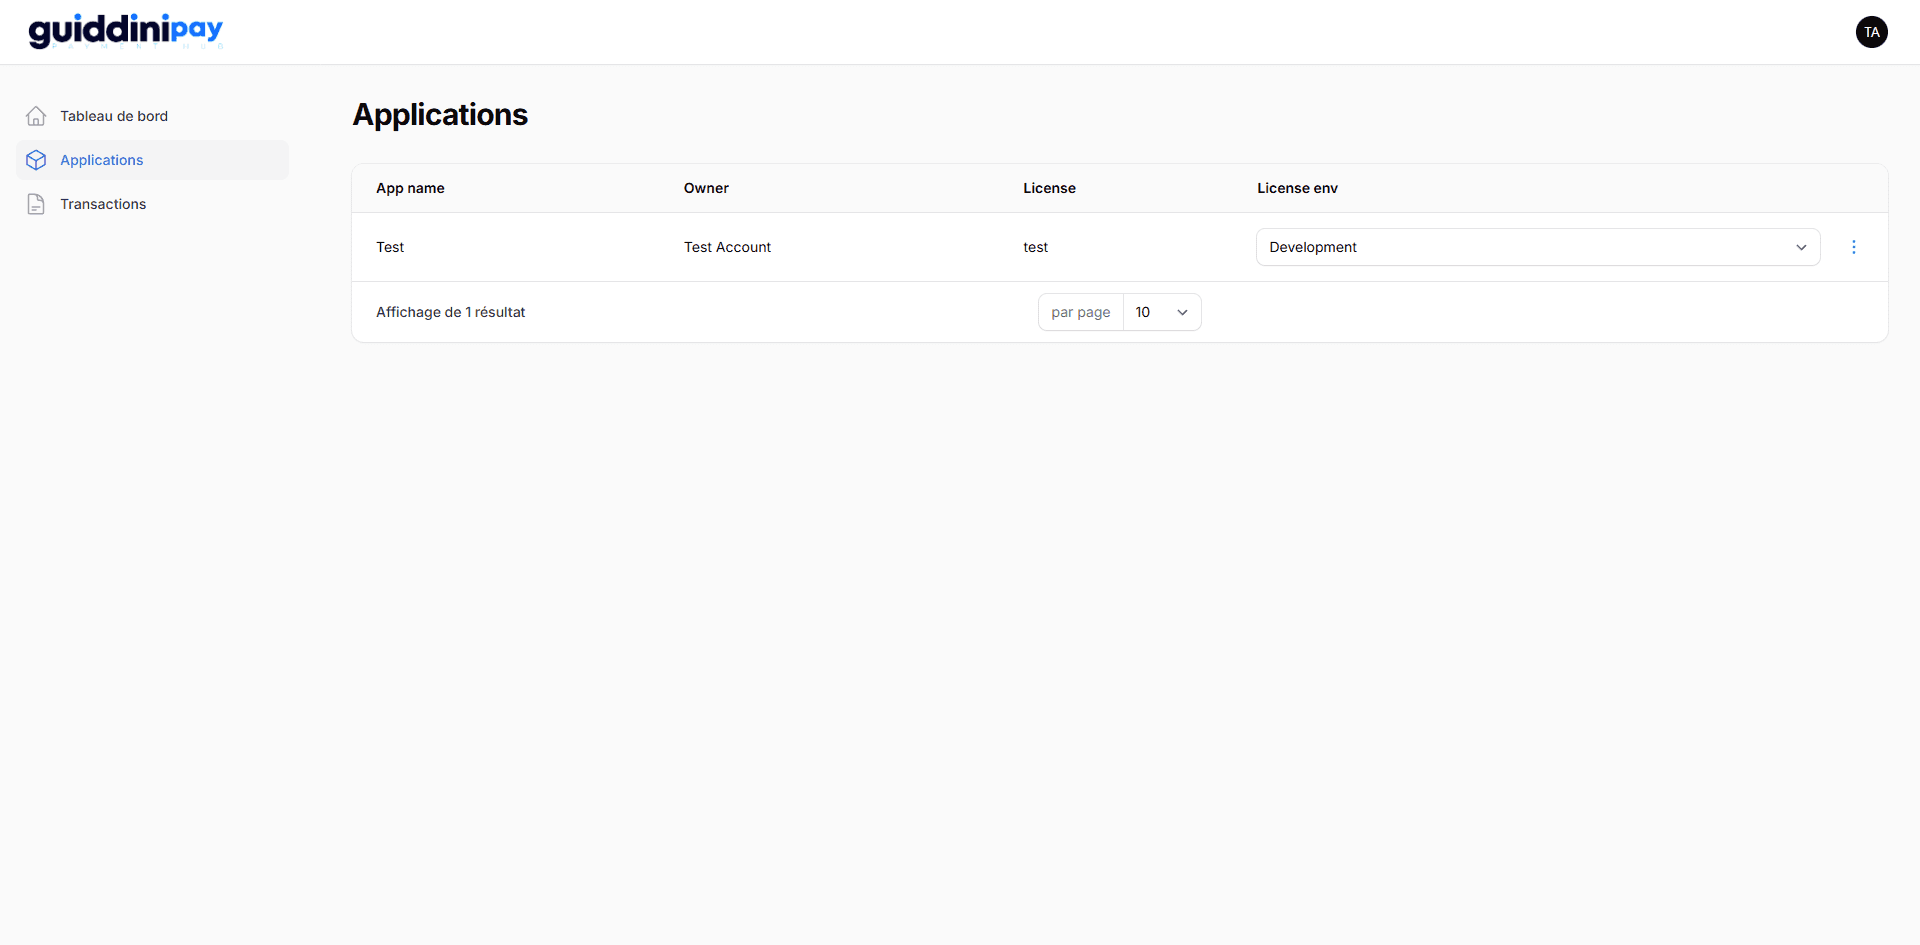
Task: Click the Transactions document icon
Action: (x=36, y=203)
